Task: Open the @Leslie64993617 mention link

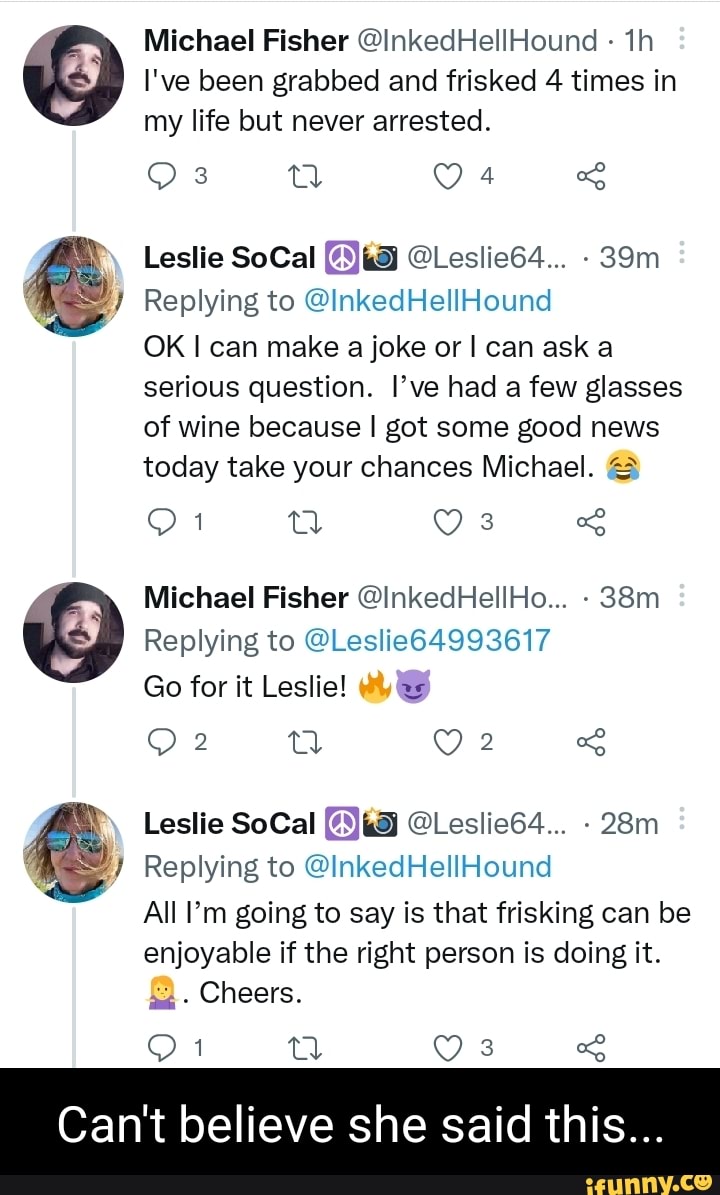Action: click(x=427, y=640)
